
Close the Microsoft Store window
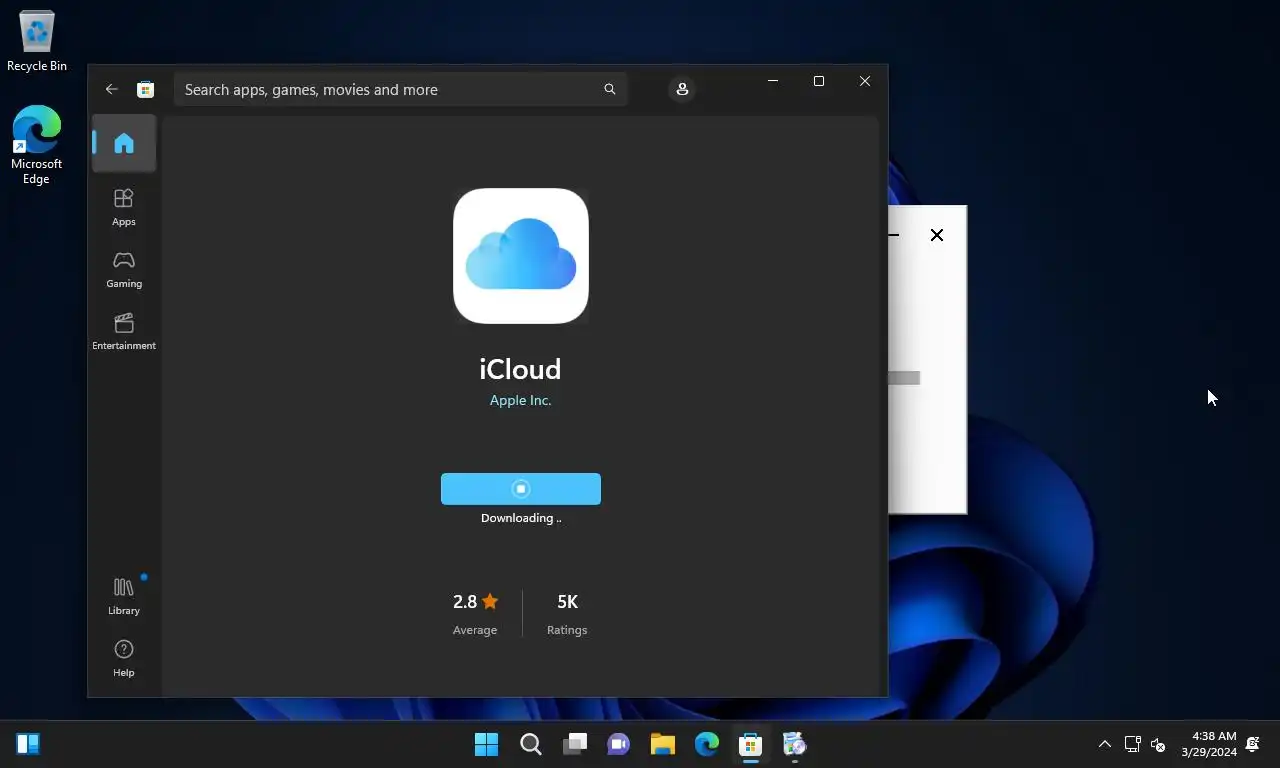865,81
